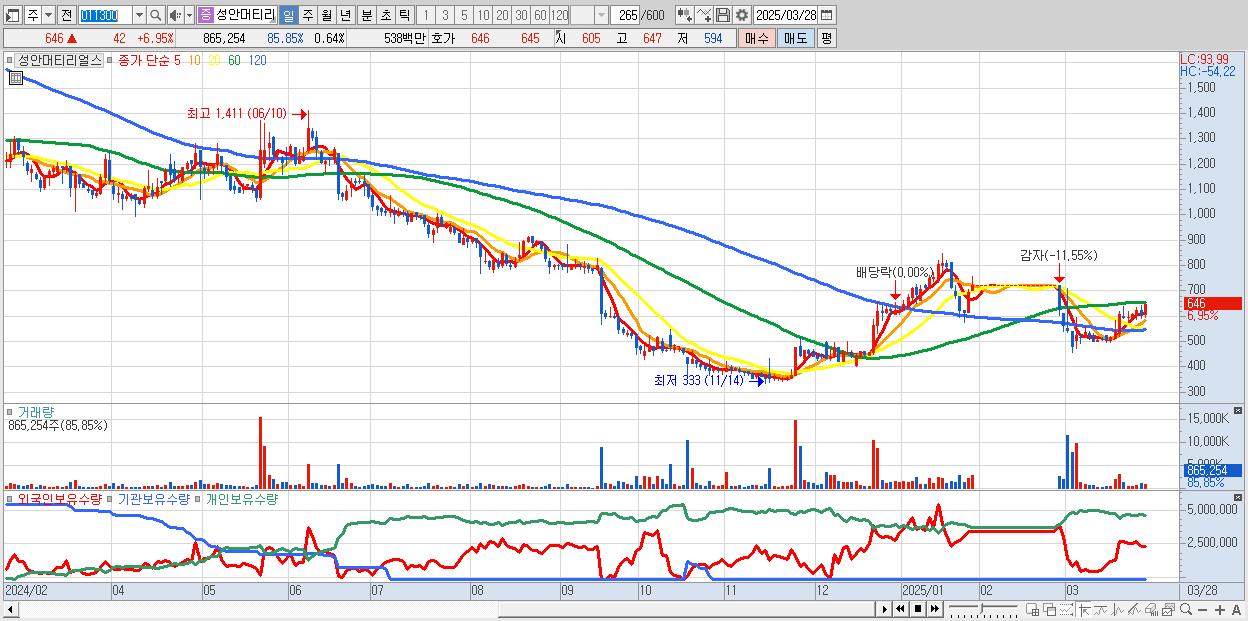Select the 3 interval button

[444, 15]
